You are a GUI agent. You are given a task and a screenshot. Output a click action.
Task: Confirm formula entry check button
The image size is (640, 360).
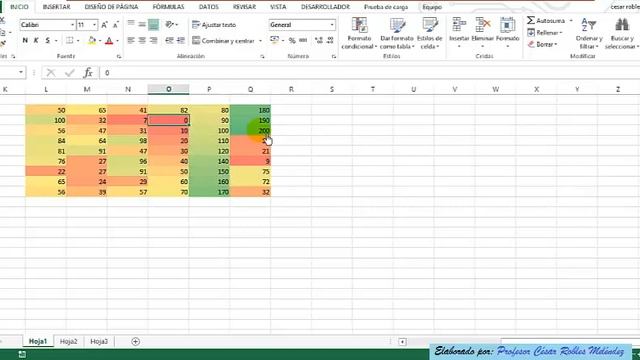[70, 73]
